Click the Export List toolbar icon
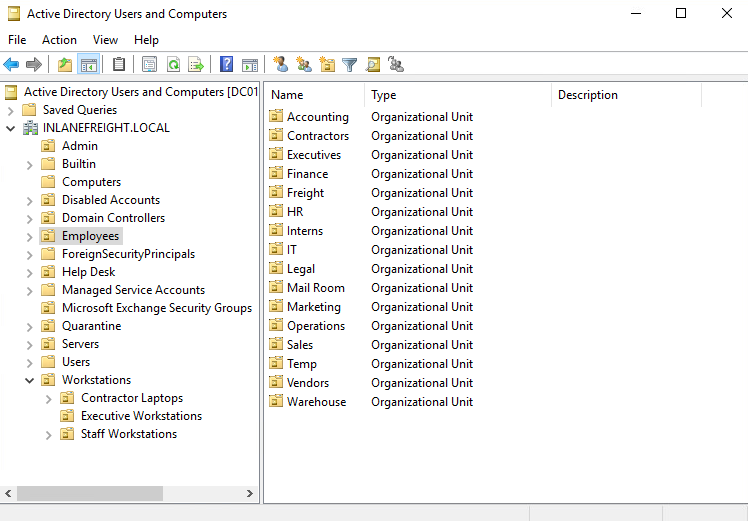 coord(196,65)
